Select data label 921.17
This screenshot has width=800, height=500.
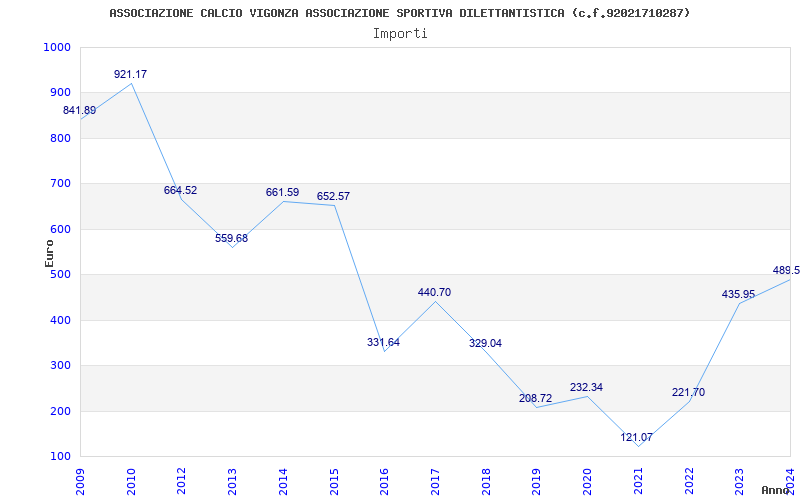130,74
